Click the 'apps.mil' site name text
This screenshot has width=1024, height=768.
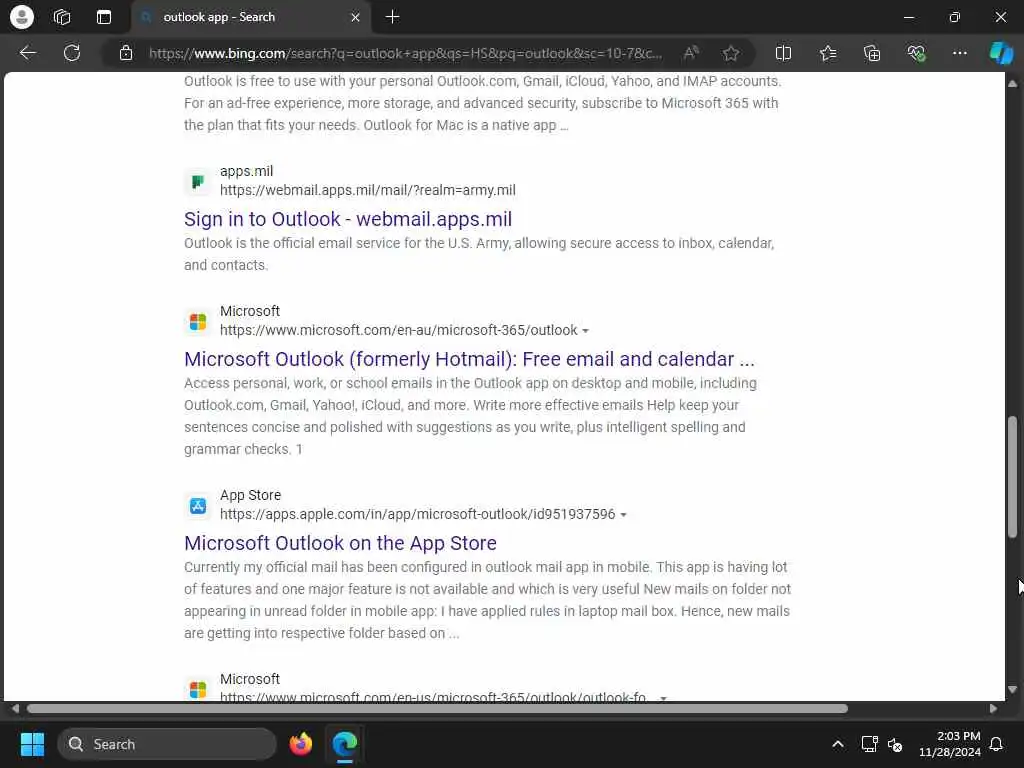(x=246, y=171)
